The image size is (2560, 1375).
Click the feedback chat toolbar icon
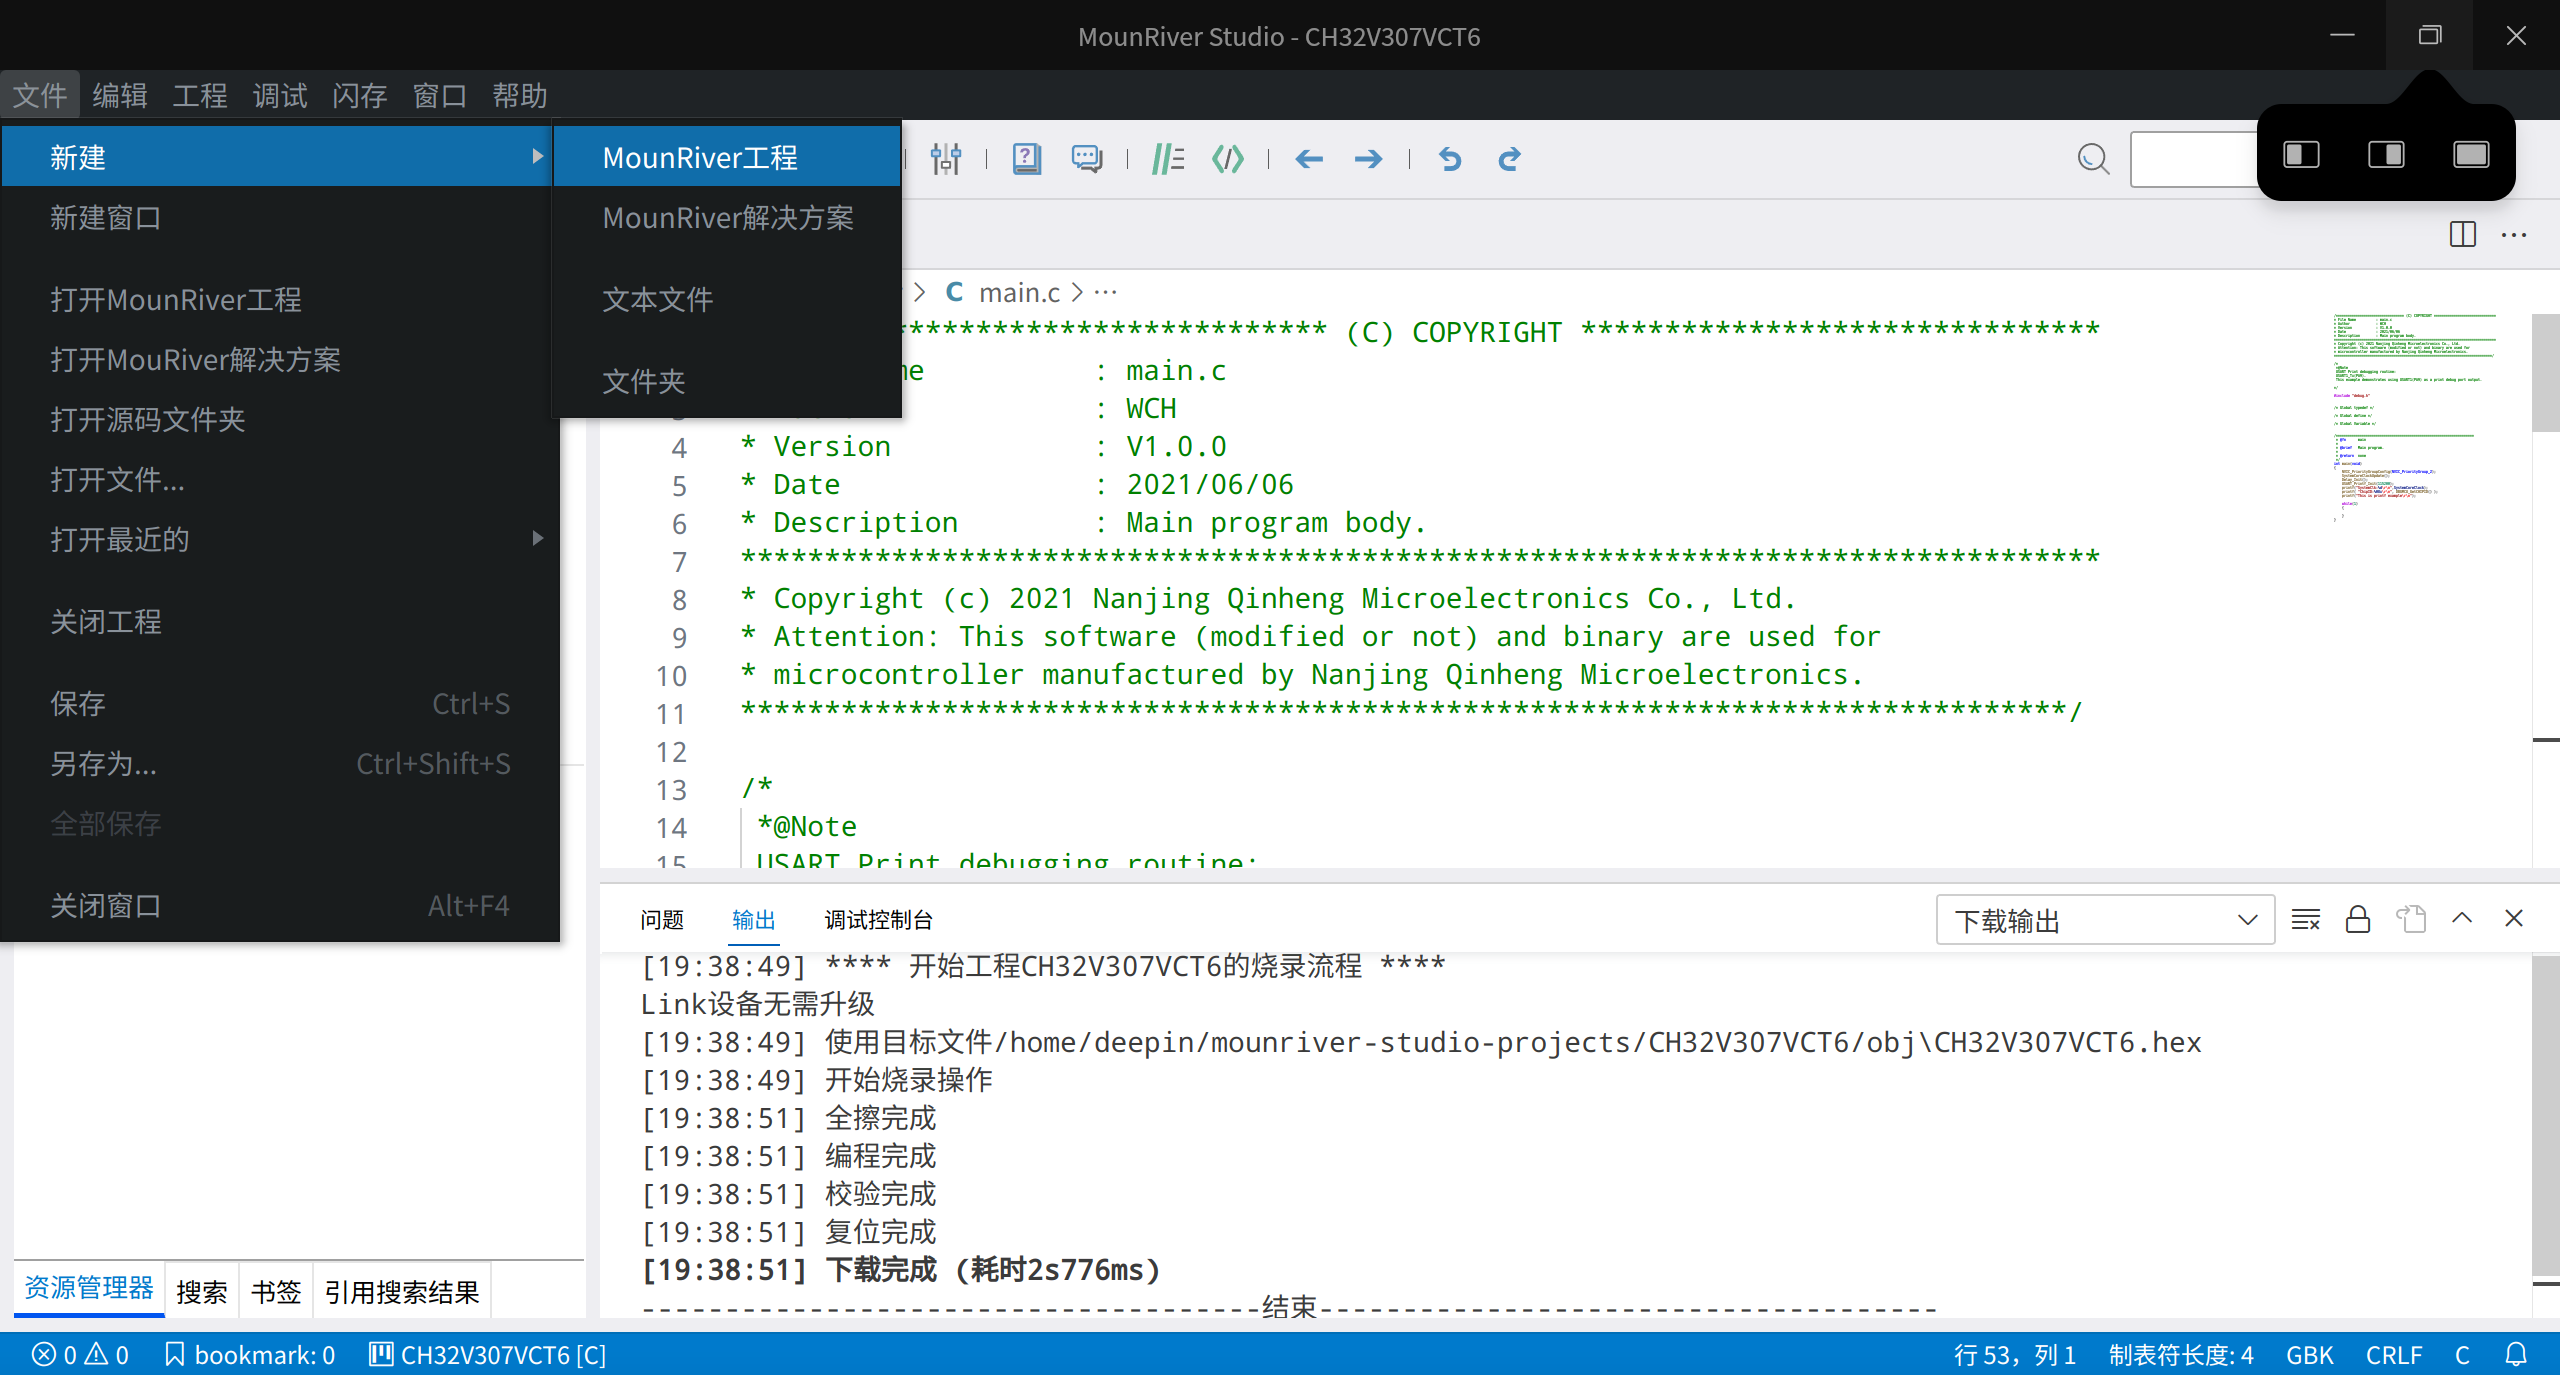click(1087, 158)
